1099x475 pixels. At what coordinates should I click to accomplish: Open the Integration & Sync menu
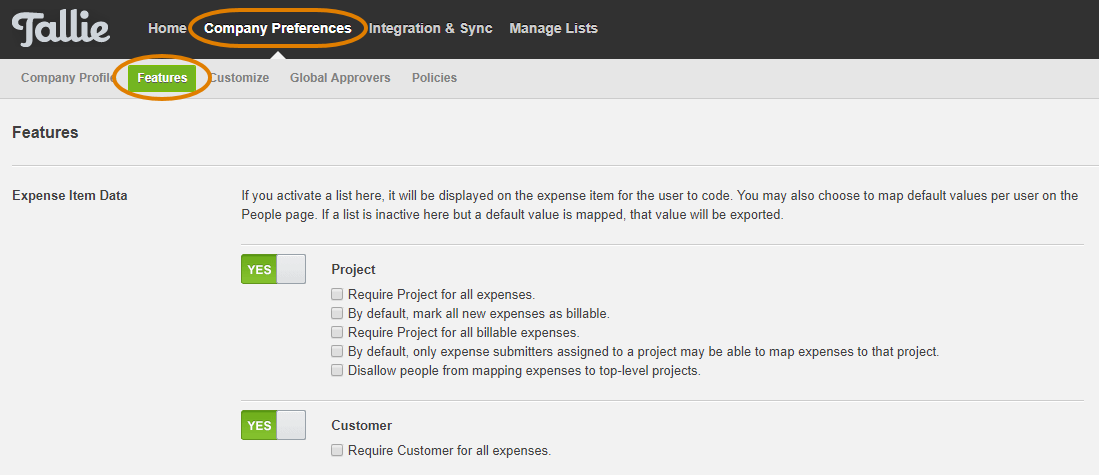(430, 29)
